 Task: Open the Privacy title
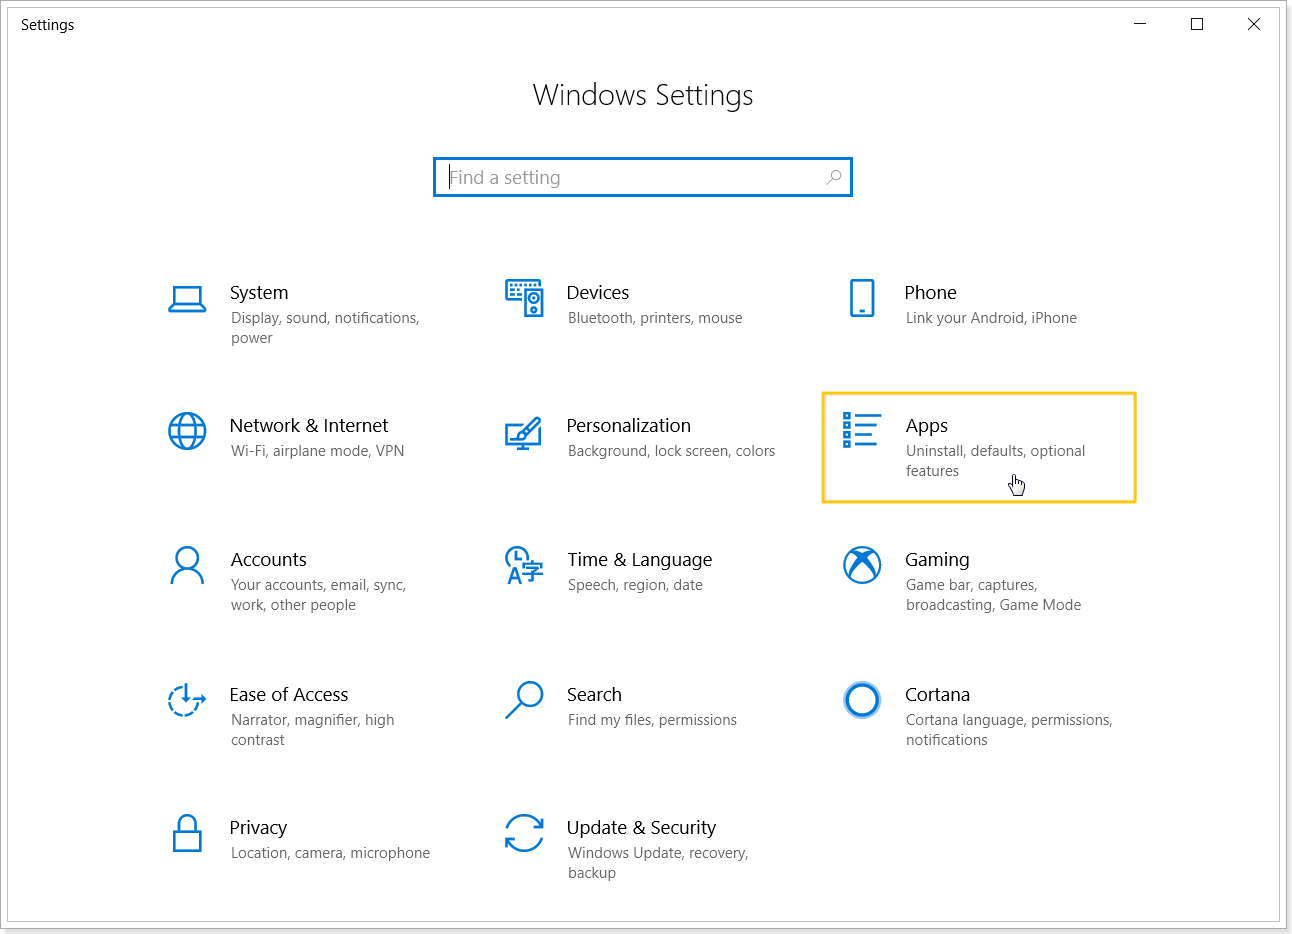[258, 827]
